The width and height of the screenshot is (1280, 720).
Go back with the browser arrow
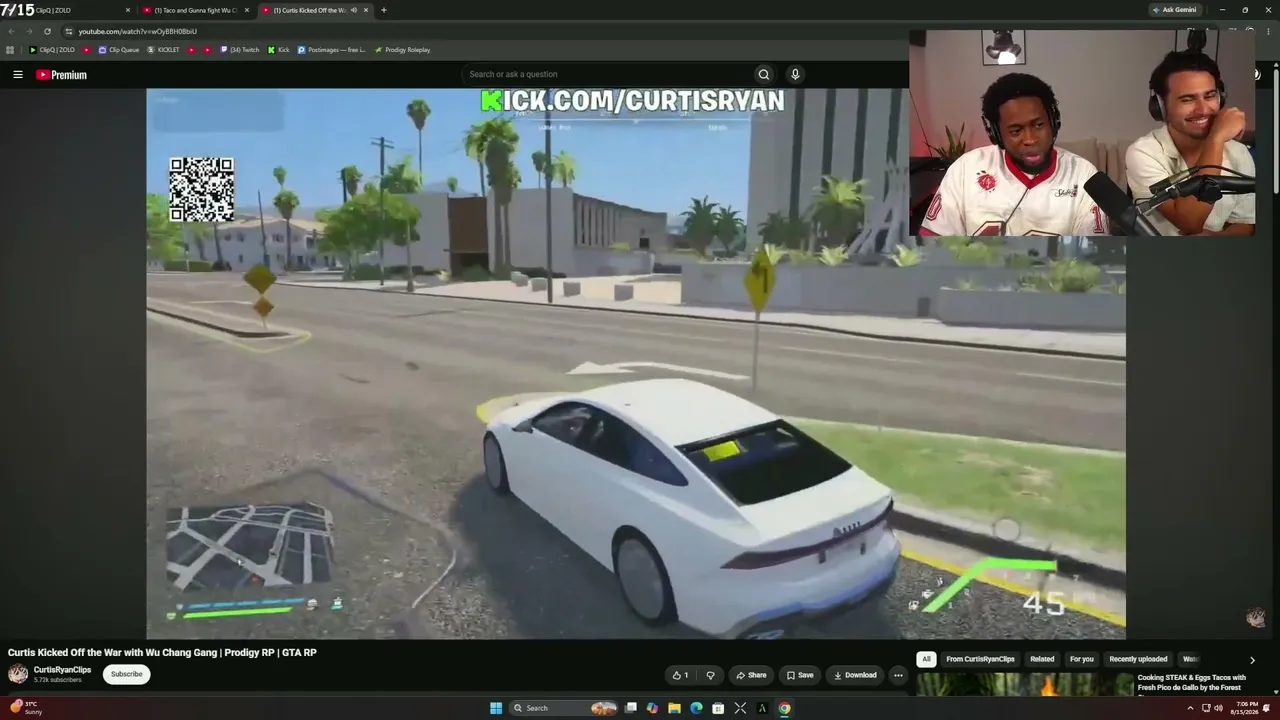[11, 31]
